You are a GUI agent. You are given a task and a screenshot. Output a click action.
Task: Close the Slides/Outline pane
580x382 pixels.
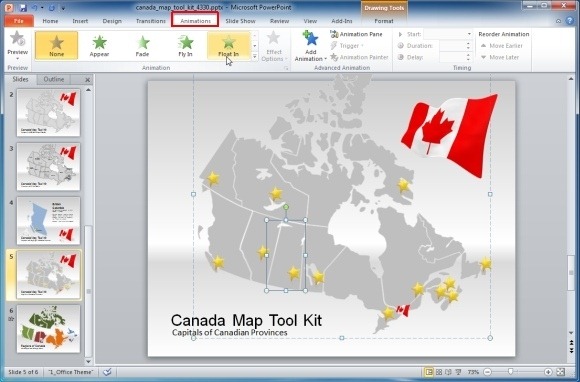88,80
